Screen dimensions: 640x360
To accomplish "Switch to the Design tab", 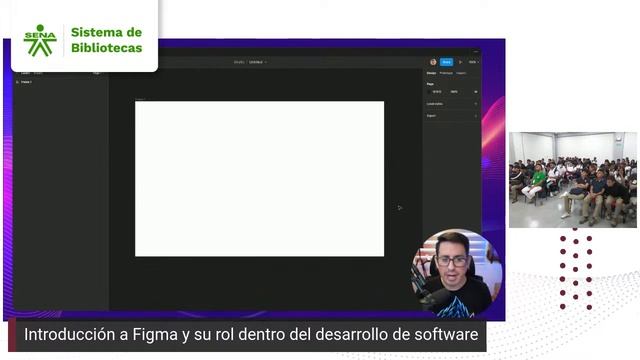I will coord(431,73).
